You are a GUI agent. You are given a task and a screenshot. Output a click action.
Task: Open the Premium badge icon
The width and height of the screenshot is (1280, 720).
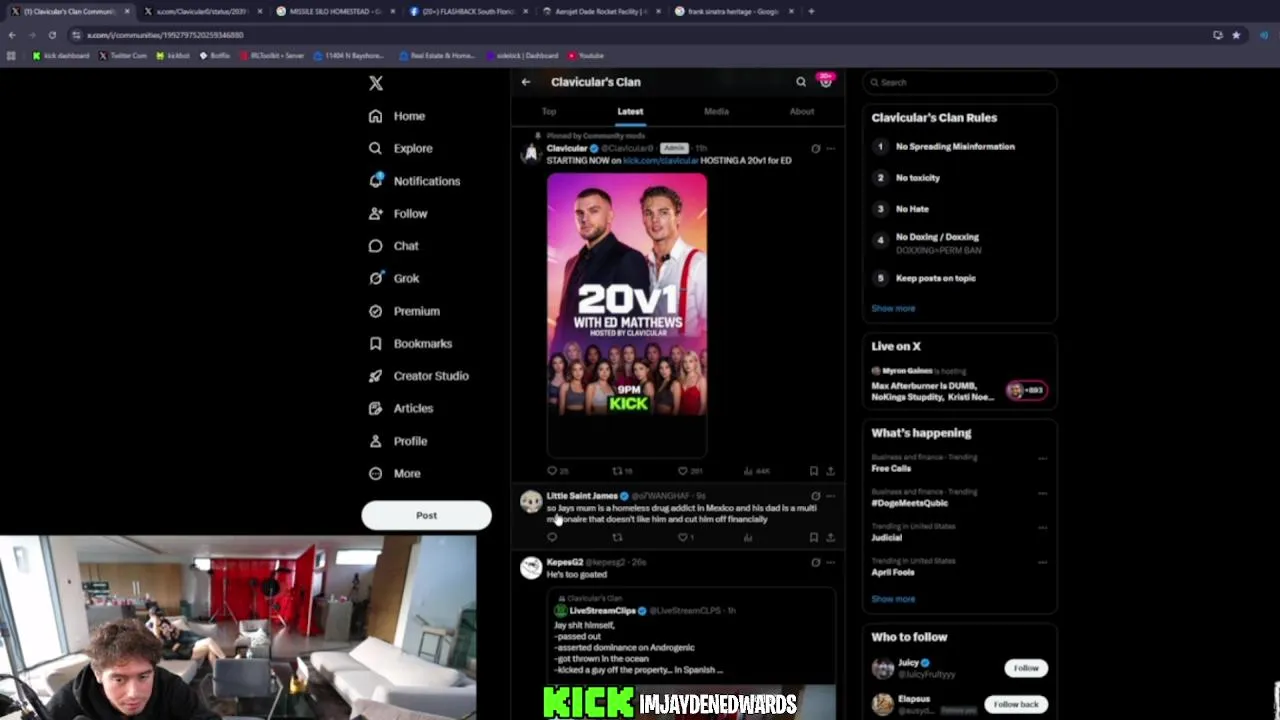[375, 311]
